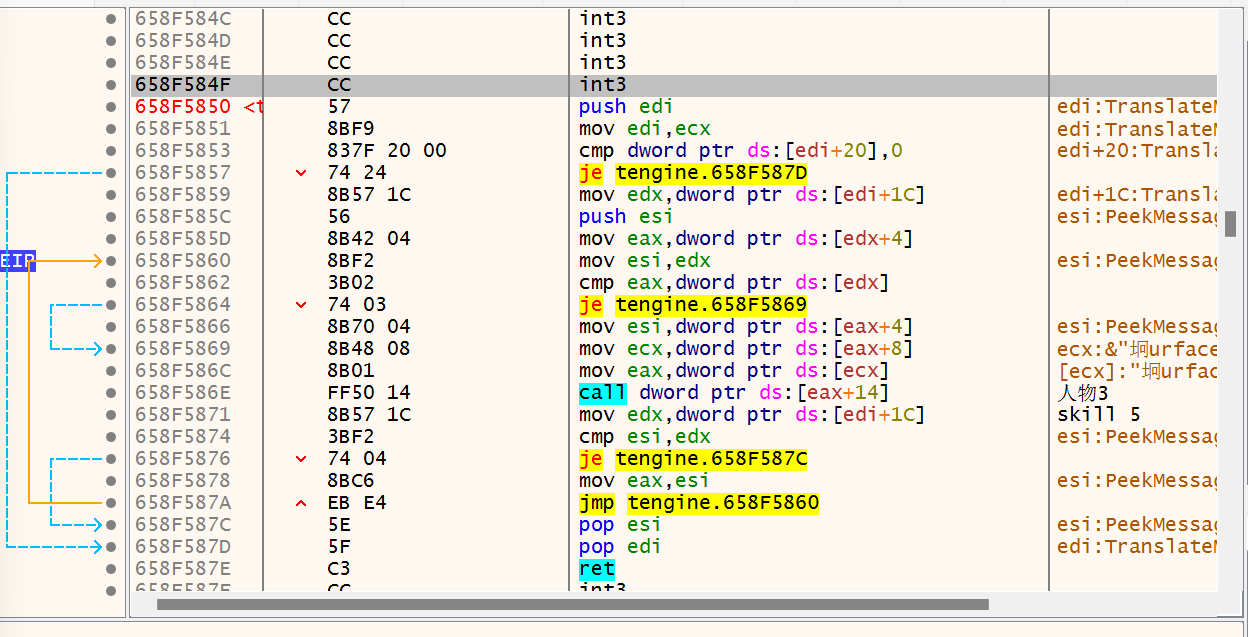Toggle breakpoint dot for address 658F584C
This screenshot has height=637, width=1248.
[x=110, y=19]
